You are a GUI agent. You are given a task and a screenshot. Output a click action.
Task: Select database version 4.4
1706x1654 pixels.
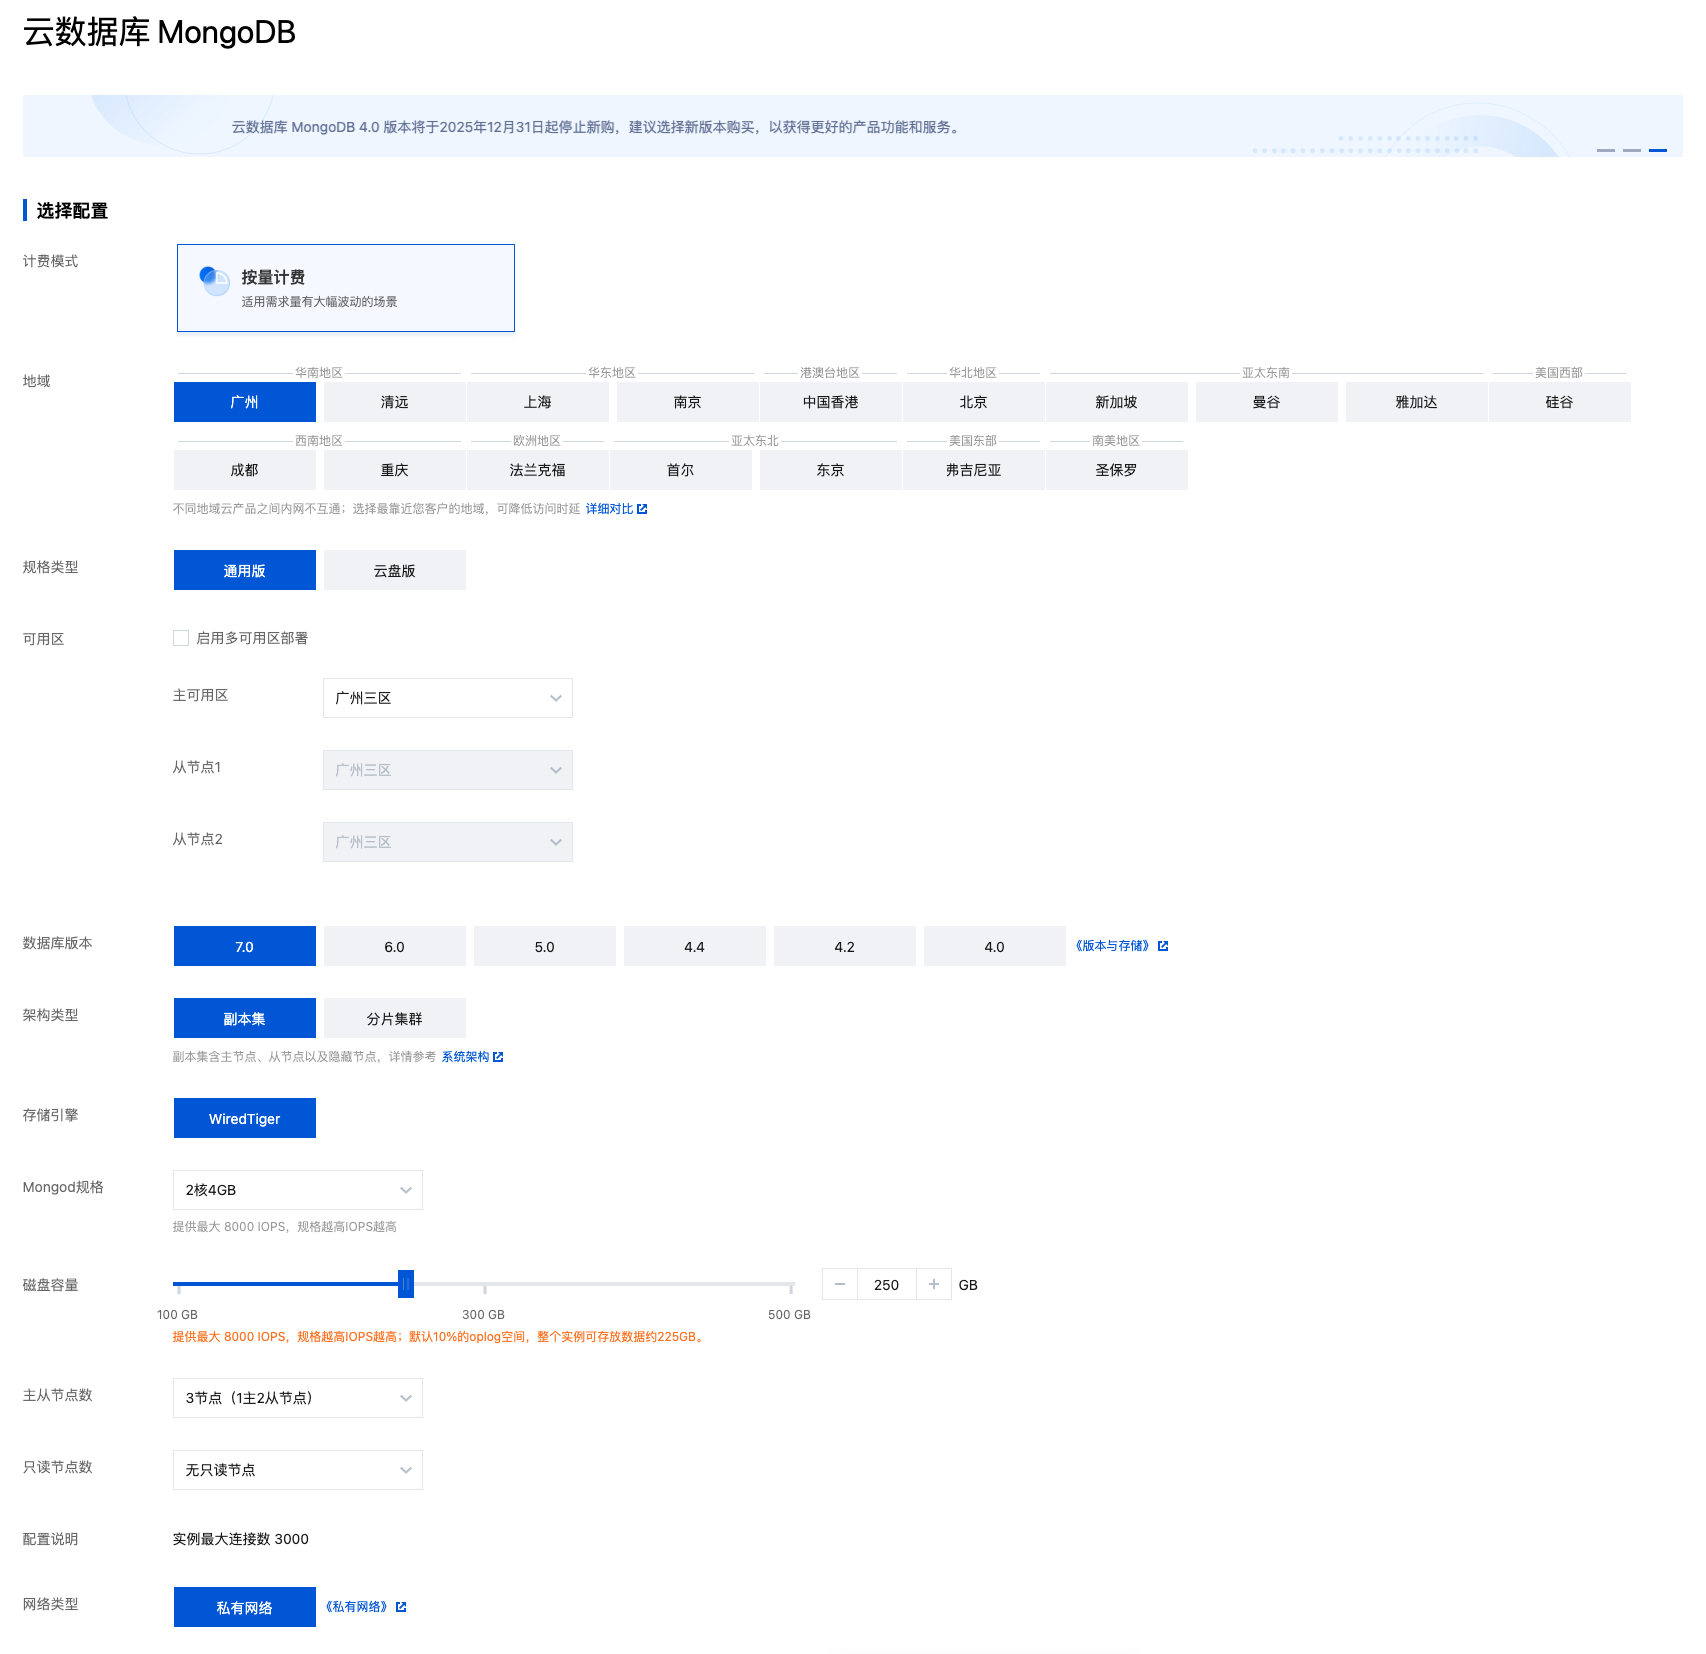click(x=695, y=946)
